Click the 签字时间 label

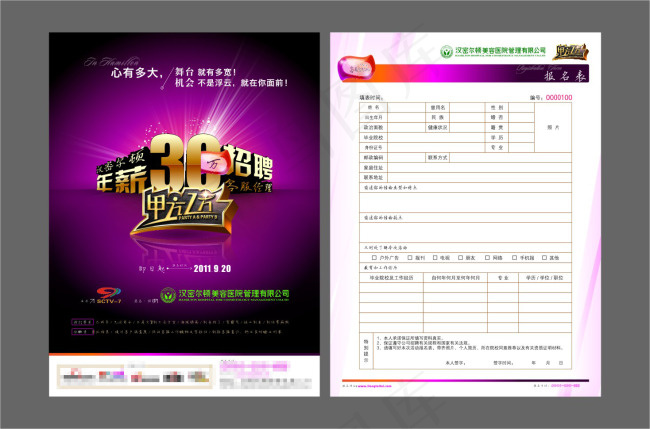click(x=504, y=363)
